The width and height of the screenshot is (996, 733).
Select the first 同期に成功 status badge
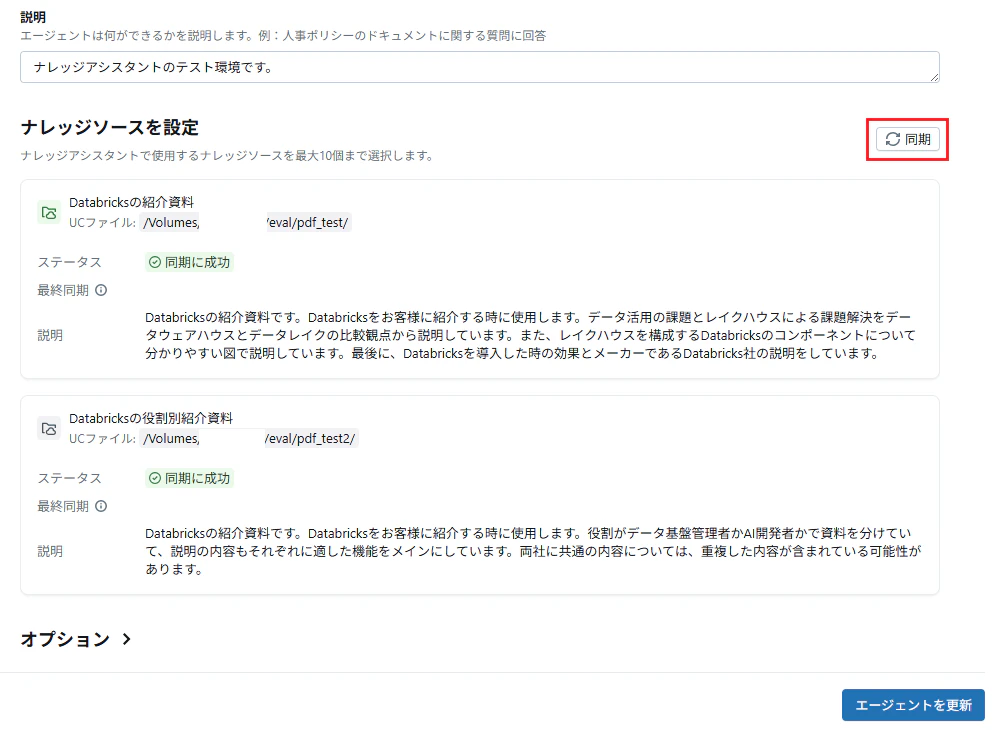(x=189, y=262)
